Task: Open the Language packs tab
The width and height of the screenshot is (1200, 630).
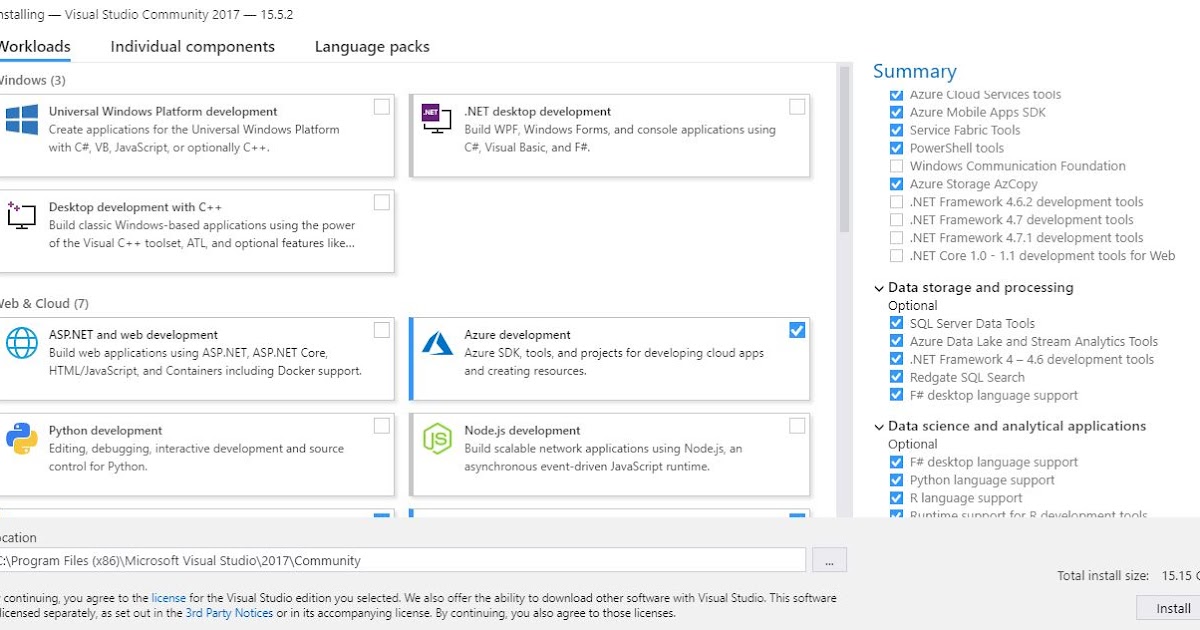Action: (x=371, y=46)
